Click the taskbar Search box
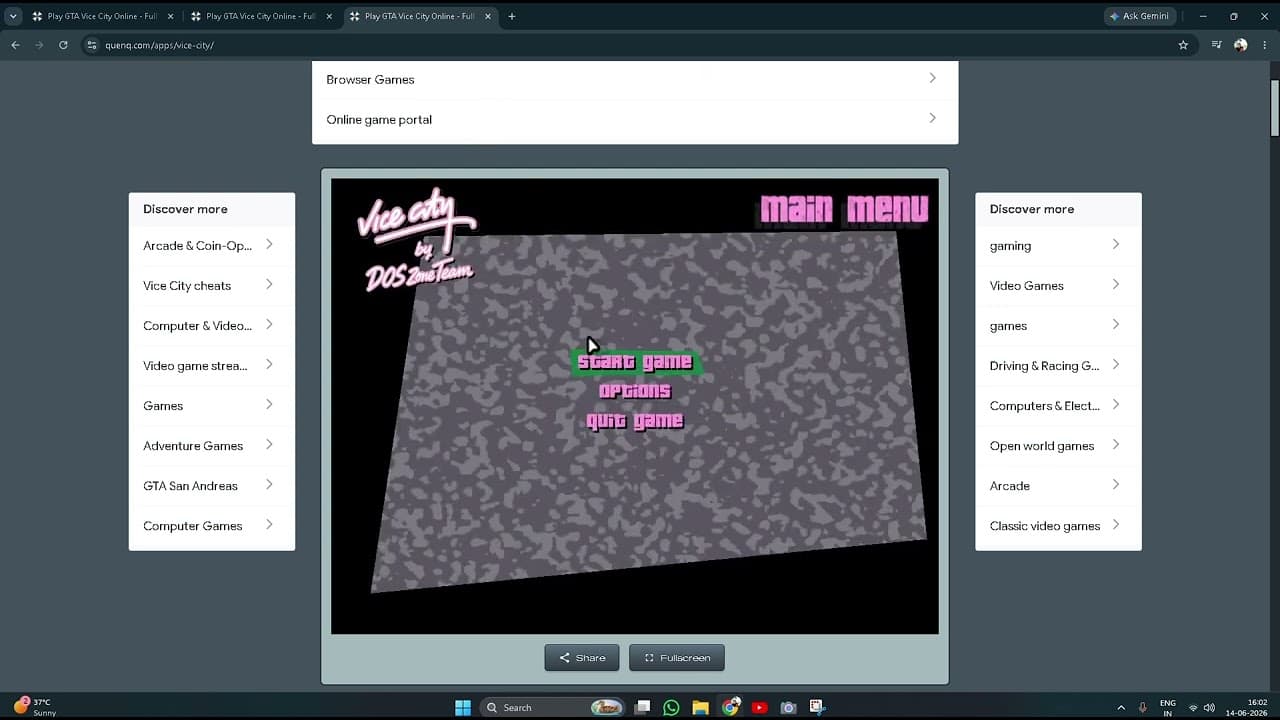 (x=552, y=707)
